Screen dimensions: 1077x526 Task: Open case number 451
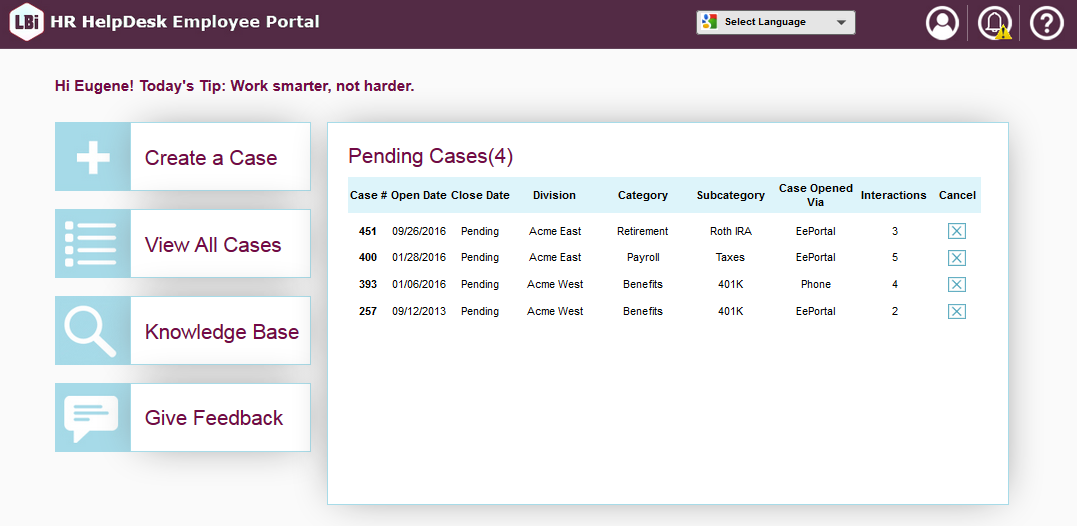click(x=367, y=231)
